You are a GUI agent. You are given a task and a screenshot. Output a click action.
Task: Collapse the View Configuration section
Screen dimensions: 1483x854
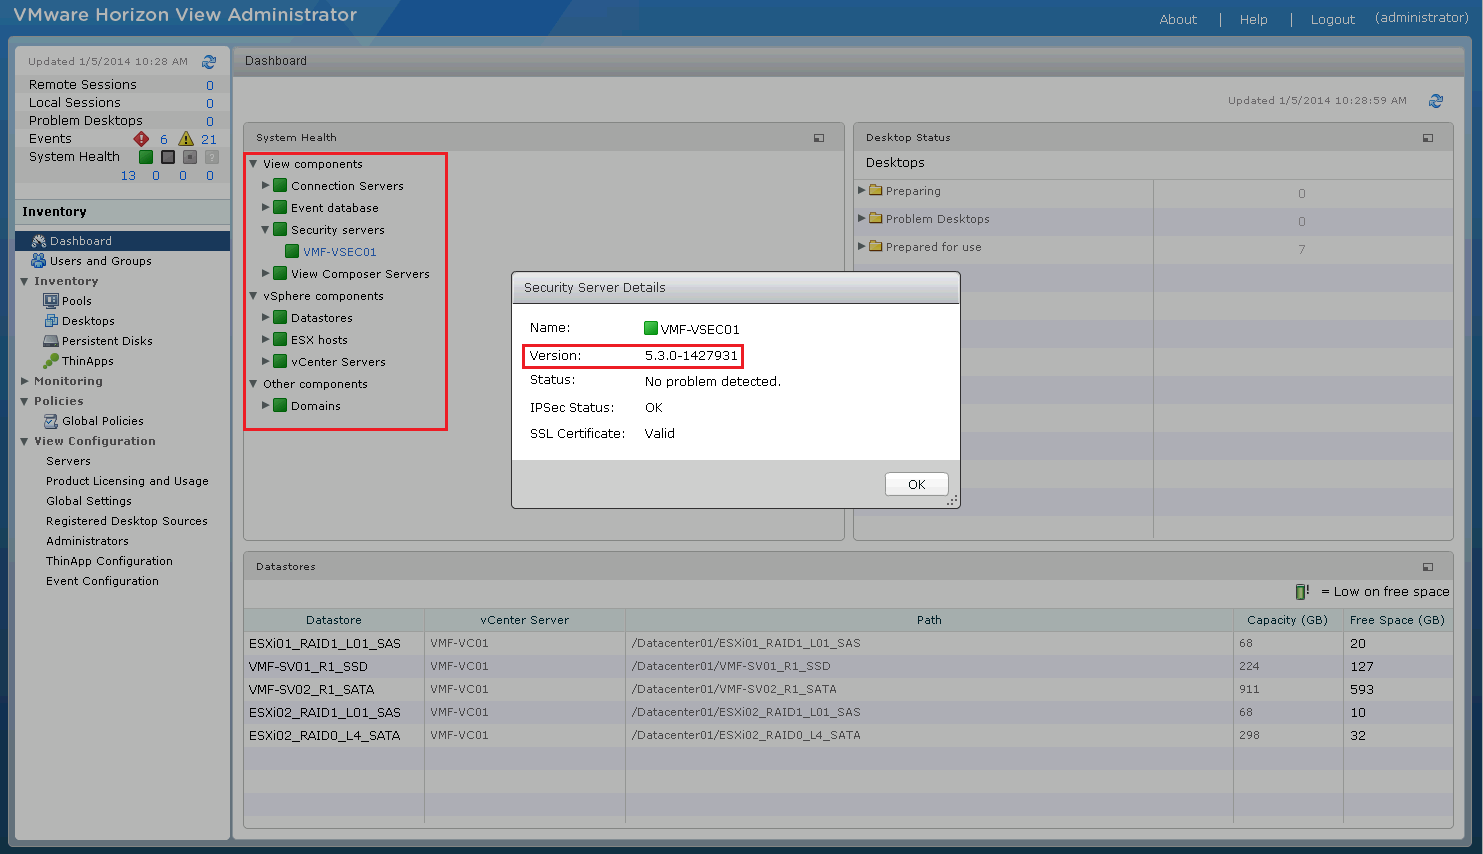point(24,441)
